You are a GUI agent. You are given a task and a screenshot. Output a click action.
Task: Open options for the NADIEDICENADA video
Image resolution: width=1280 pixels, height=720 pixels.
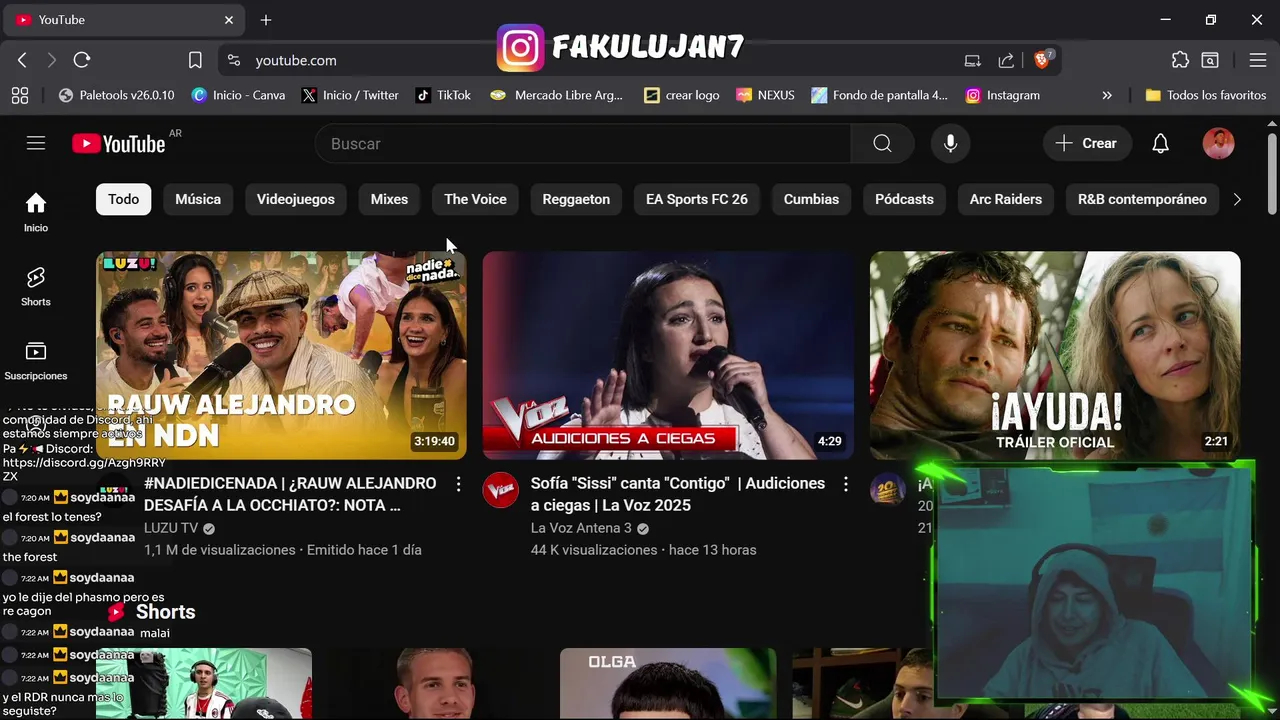pyautogui.click(x=459, y=484)
